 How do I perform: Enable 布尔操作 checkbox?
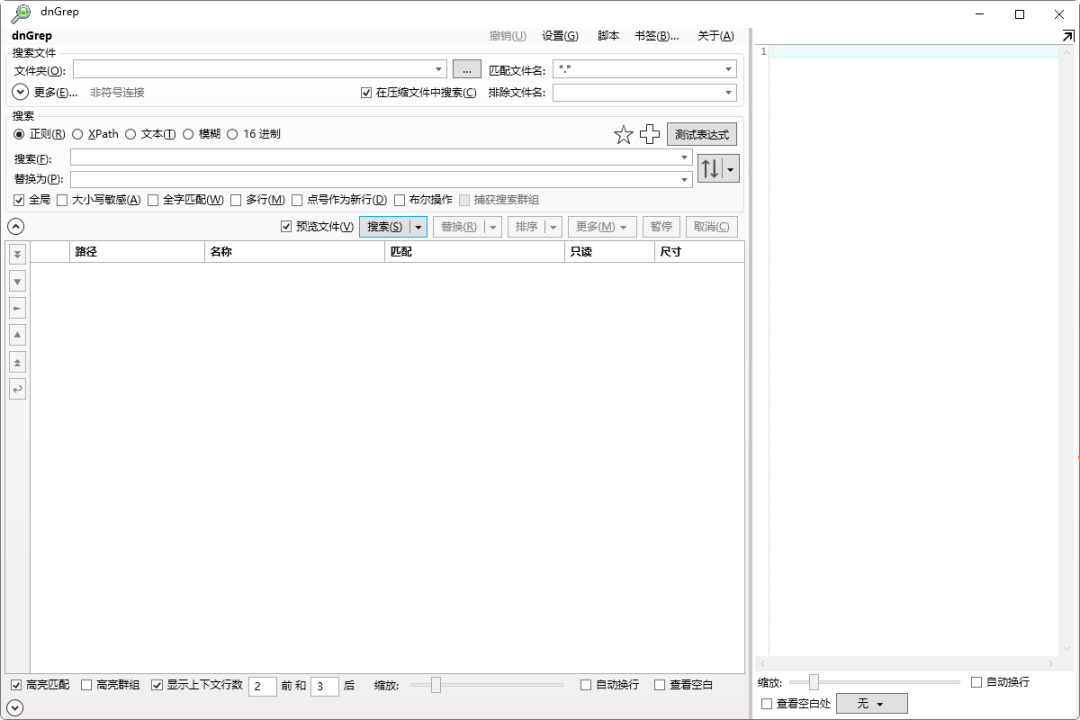[399, 200]
